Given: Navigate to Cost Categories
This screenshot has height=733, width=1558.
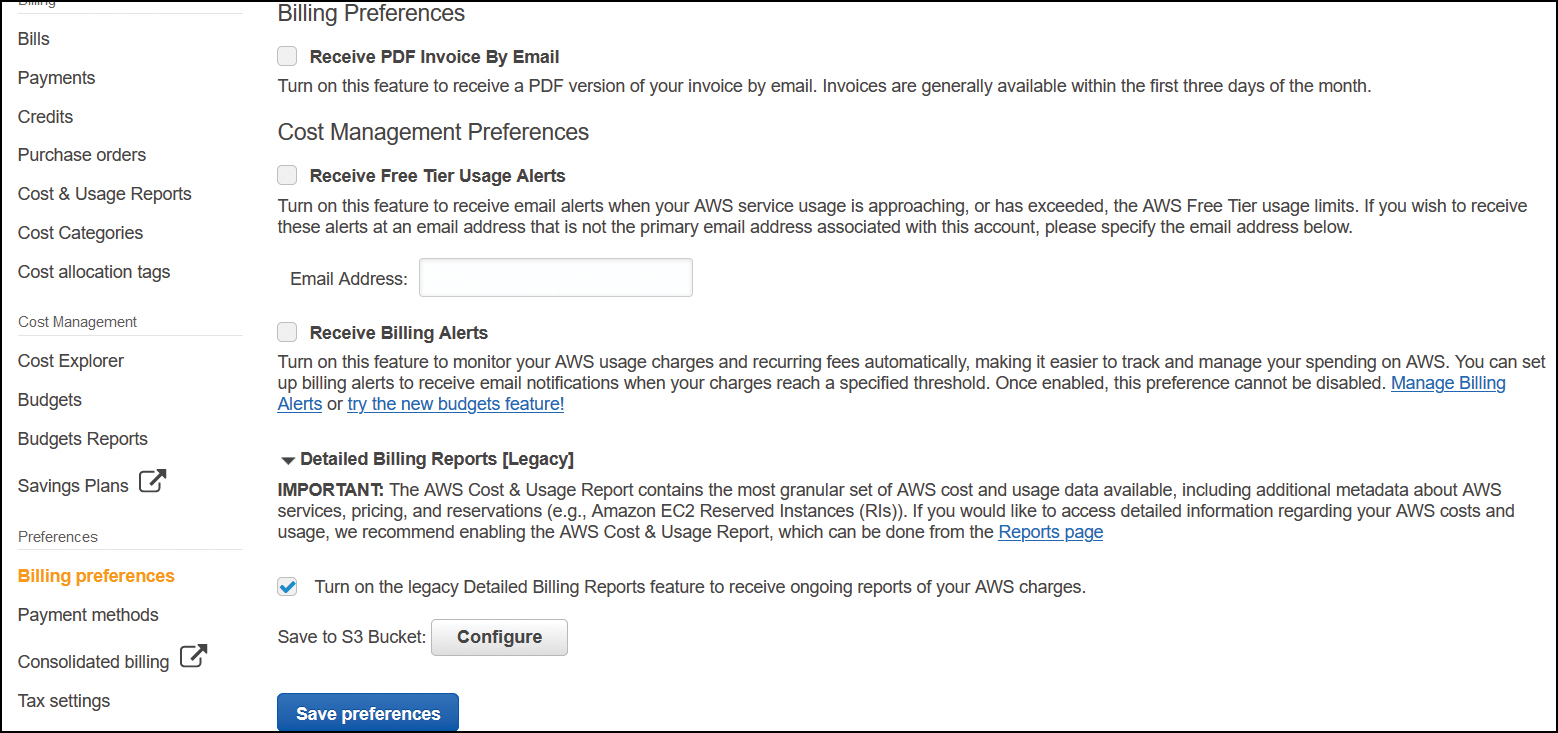Looking at the screenshot, I should pos(80,233).
